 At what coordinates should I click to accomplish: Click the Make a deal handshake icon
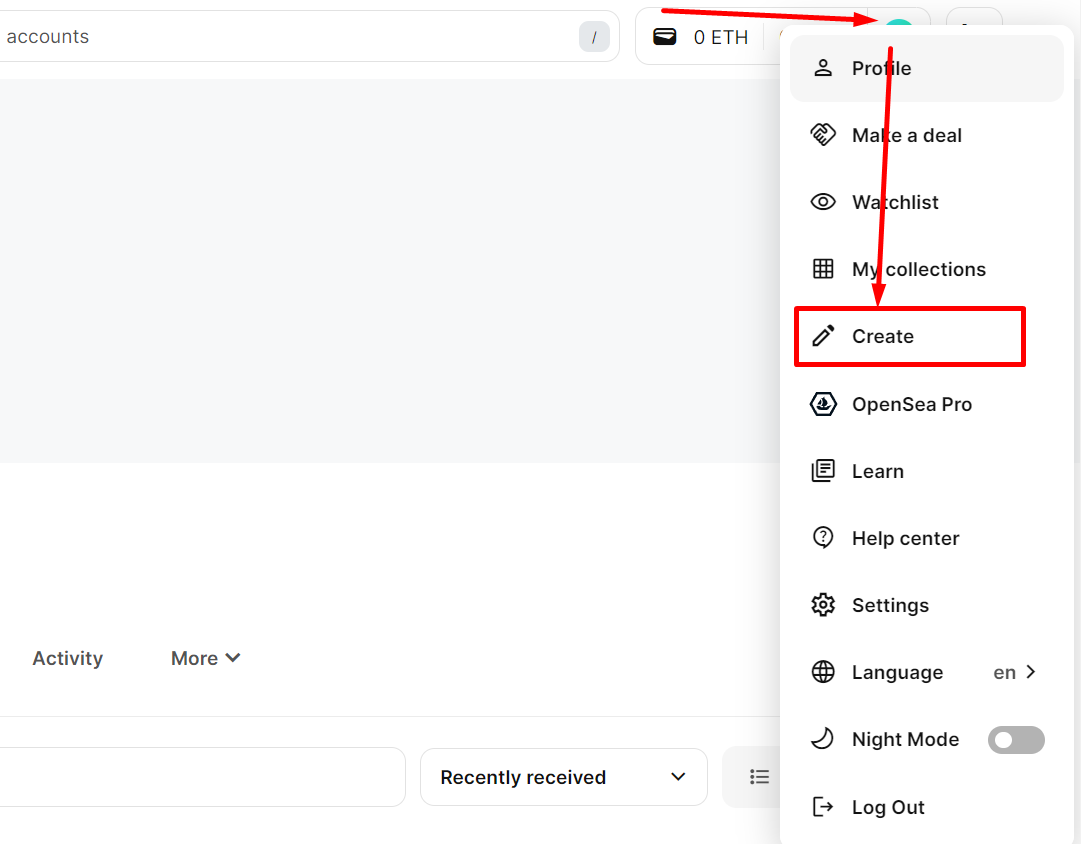[823, 135]
